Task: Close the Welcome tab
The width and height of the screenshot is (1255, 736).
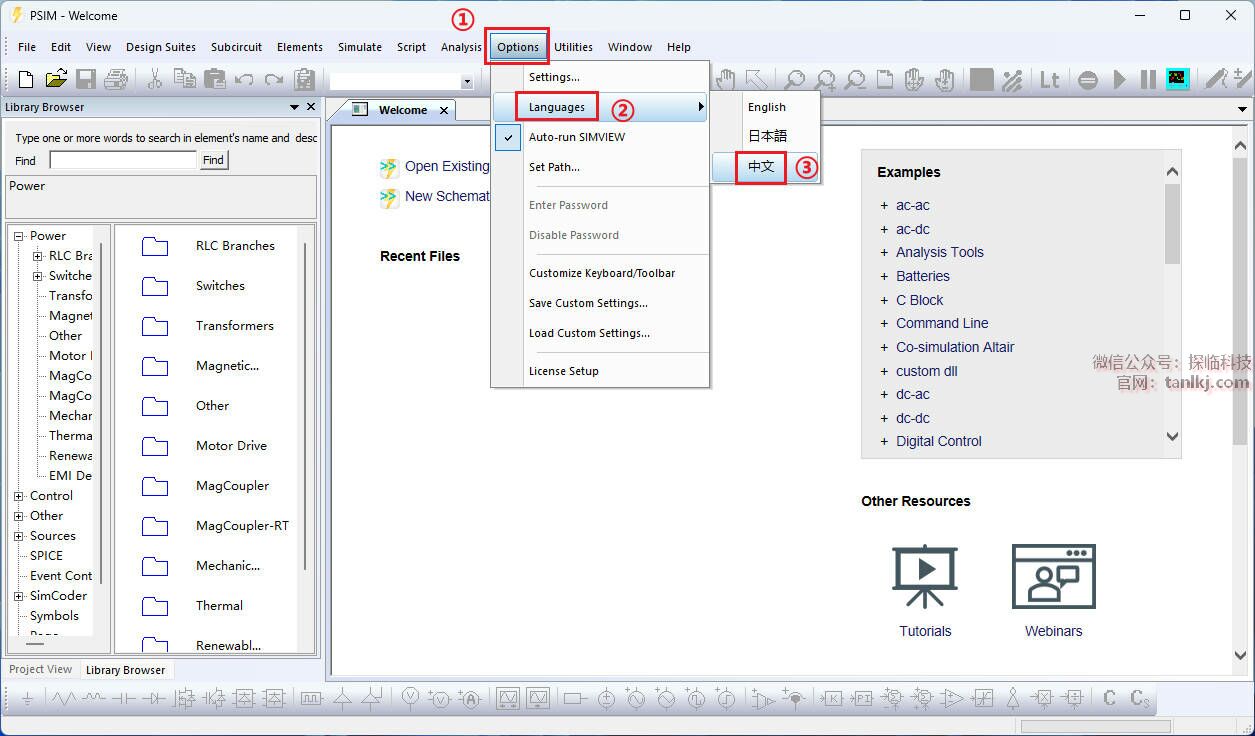Action: [446, 110]
